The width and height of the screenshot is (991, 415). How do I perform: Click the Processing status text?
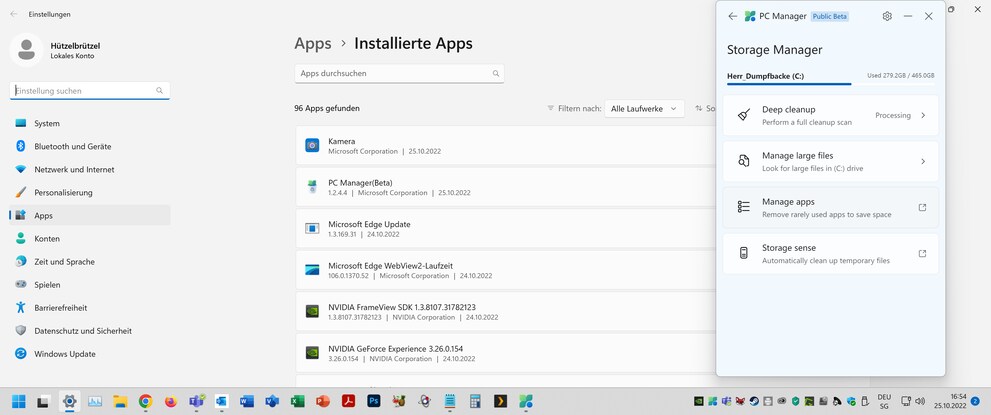pyautogui.click(x=893, y=116)
